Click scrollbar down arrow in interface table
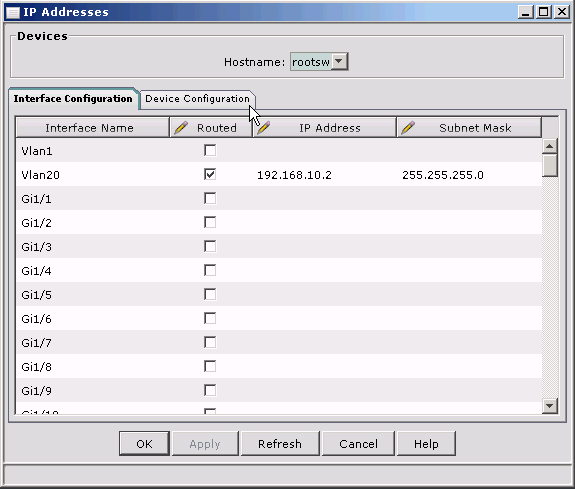Screen dimensions: 575x489 tap(549, 406)
